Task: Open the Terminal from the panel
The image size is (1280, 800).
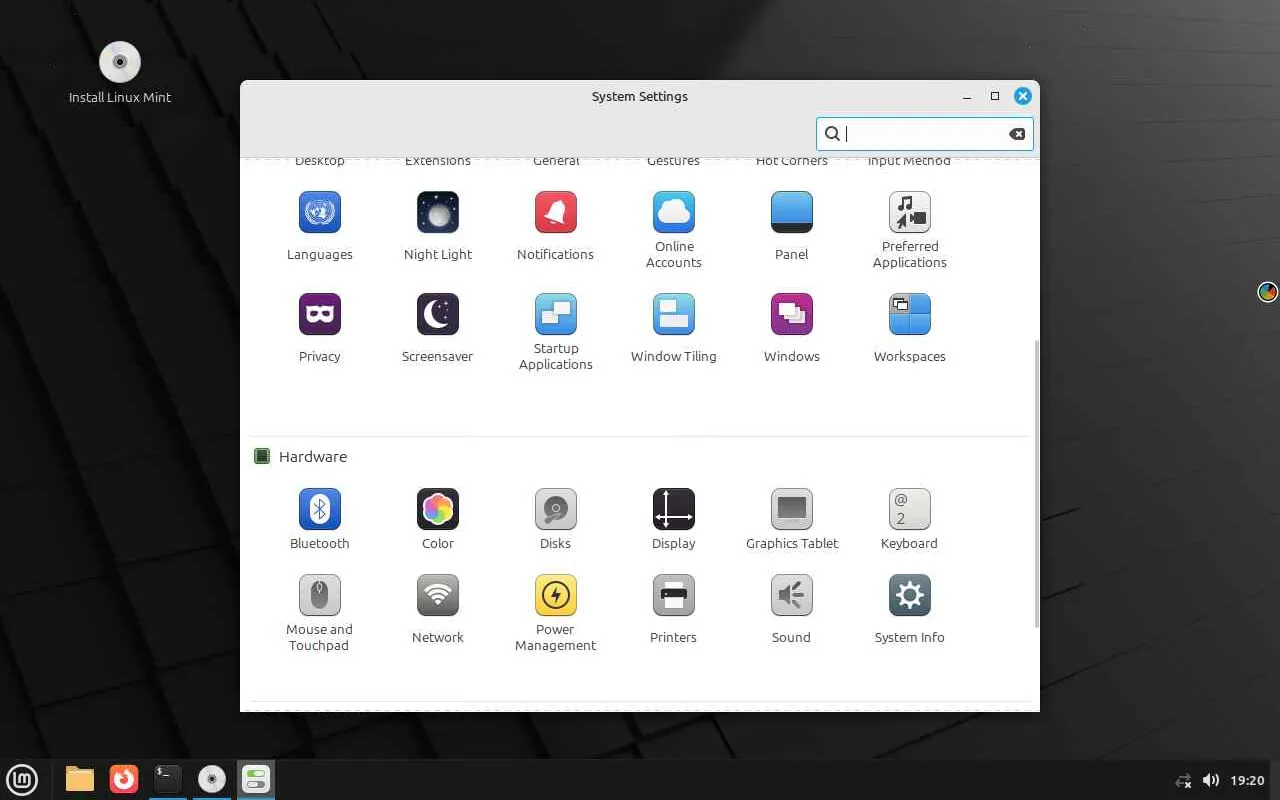Action: tap(168, 779)
